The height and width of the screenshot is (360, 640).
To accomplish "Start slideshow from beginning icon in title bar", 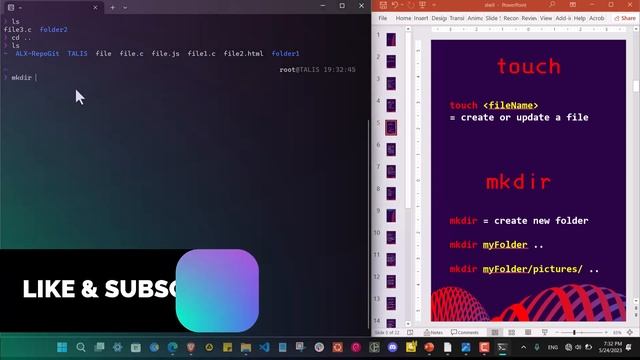I will pyautogui.click(x=422, y=5).
